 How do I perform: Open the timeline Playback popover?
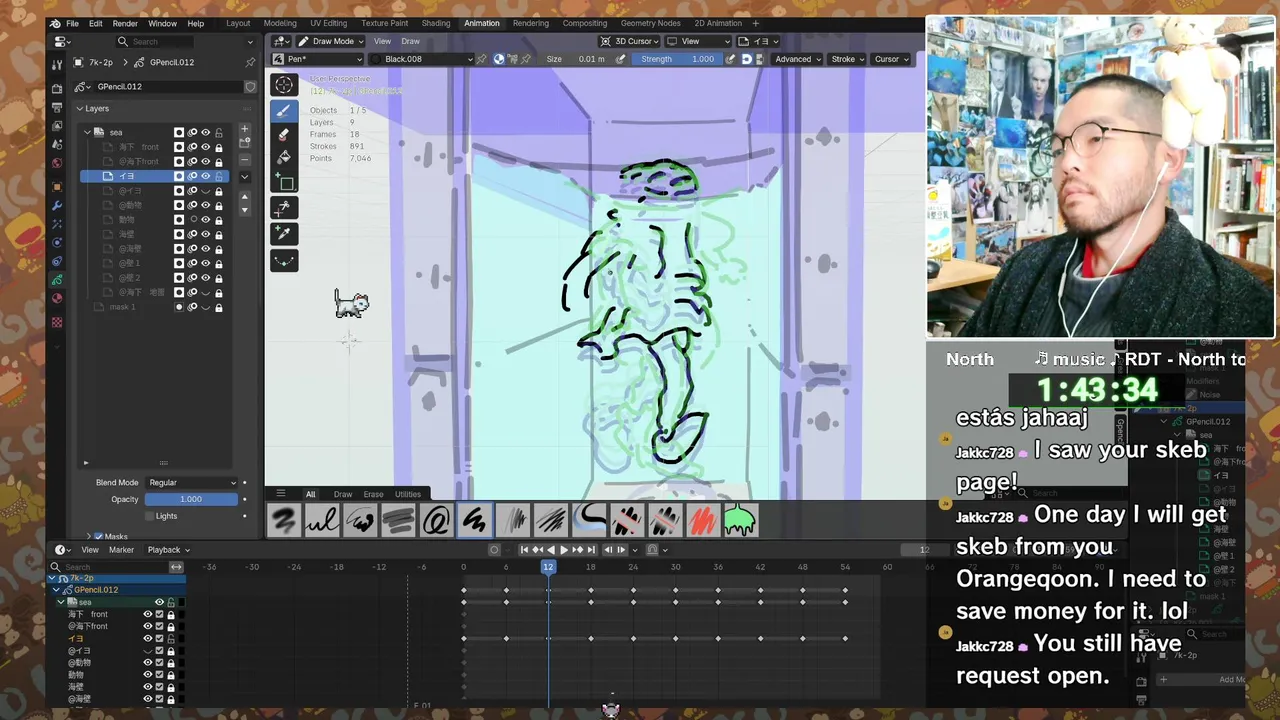[x=168, y=549]
